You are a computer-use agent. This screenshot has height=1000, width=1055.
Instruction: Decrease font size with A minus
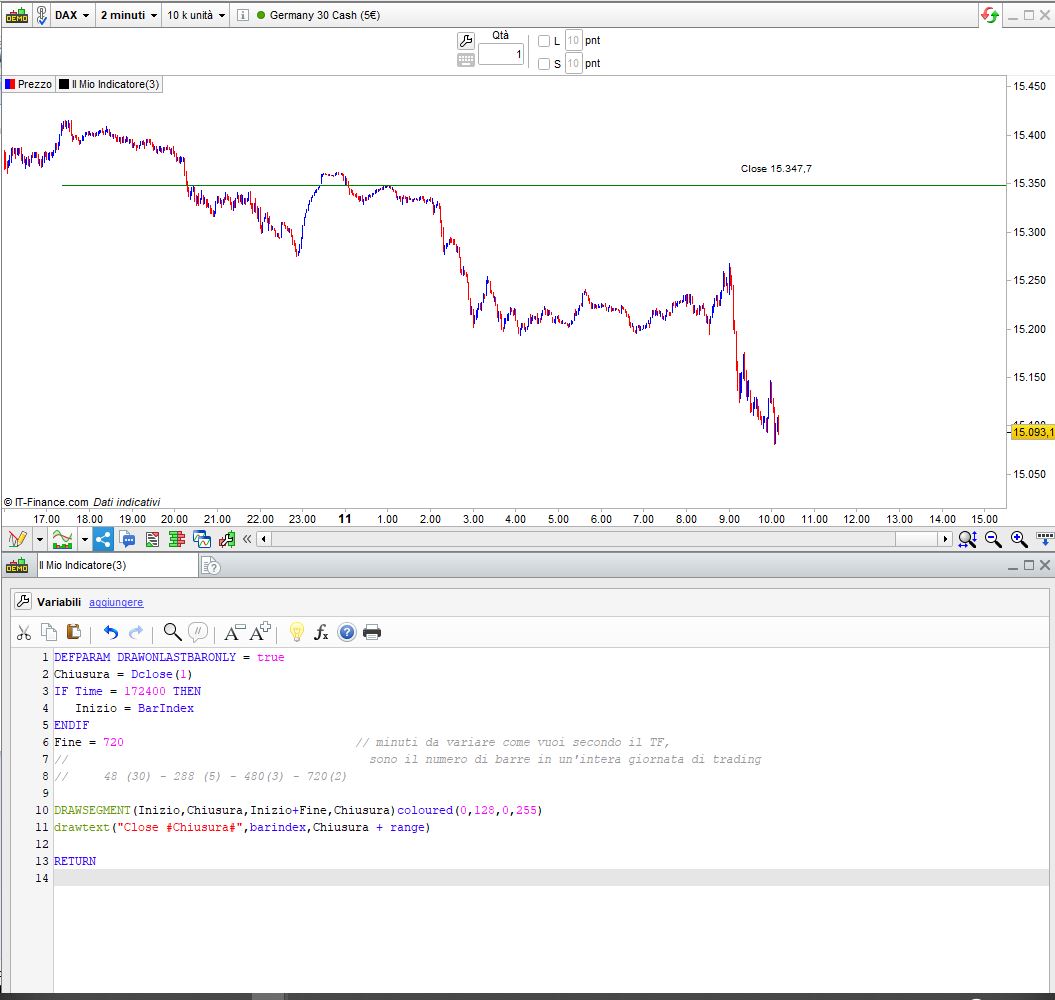pos(234,633)
